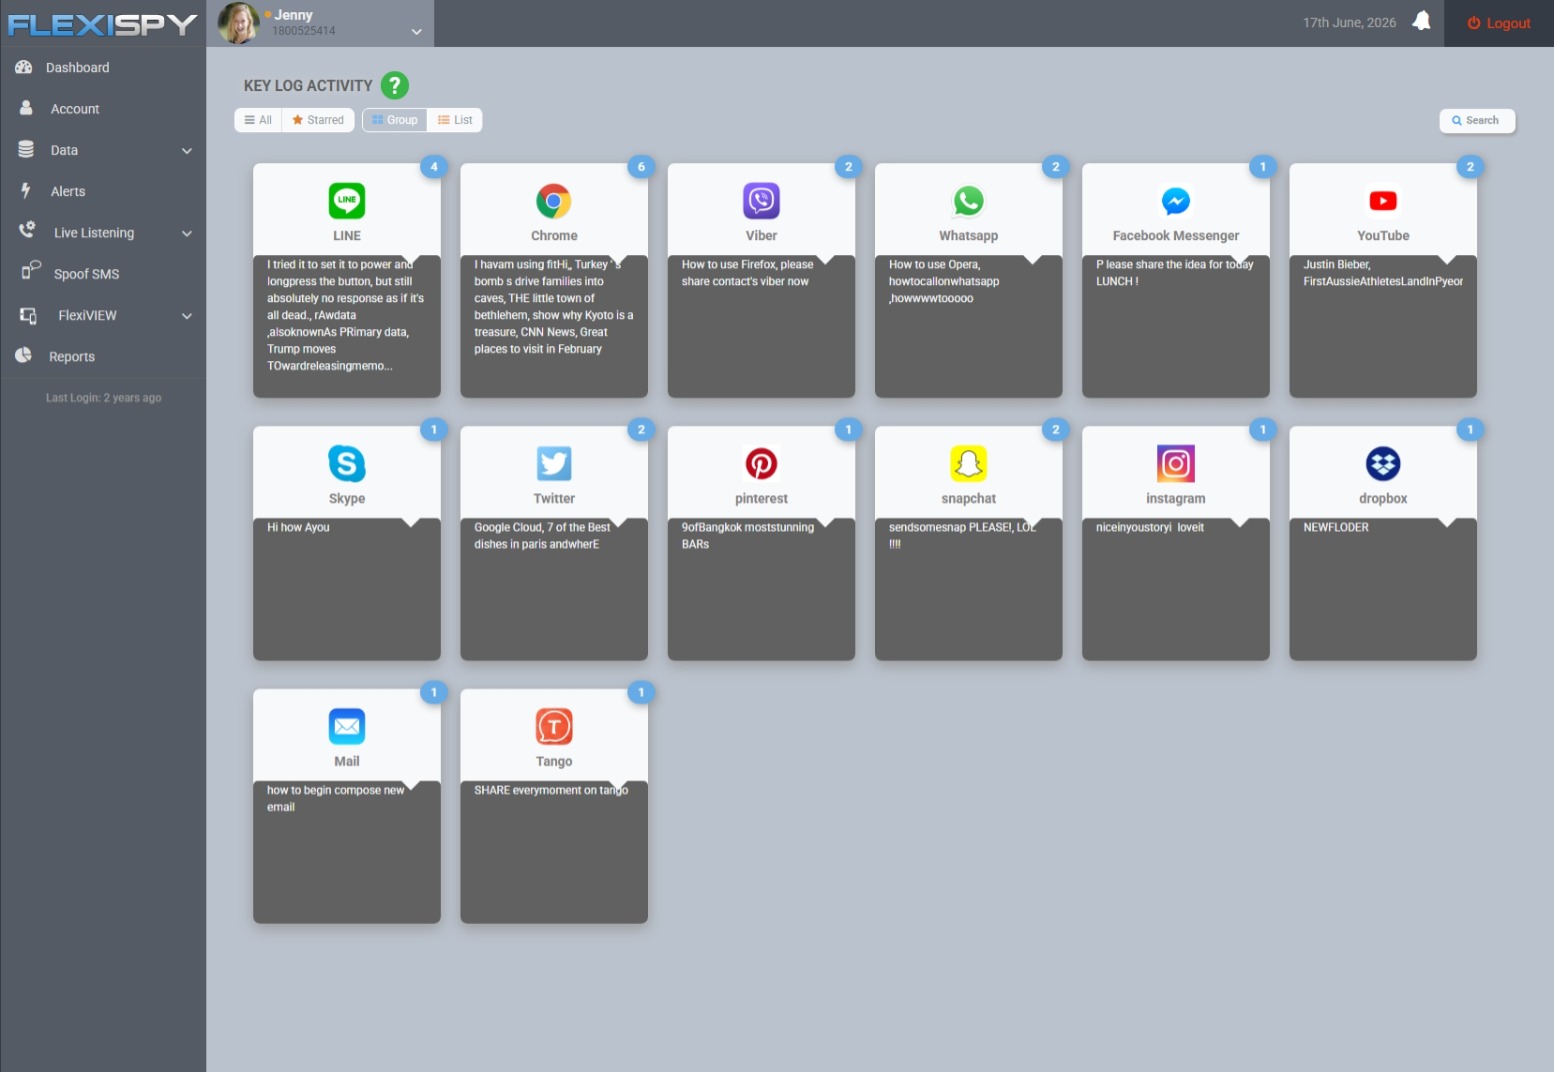
Task: Open Alerts menu item
Action: coord(68,191)
